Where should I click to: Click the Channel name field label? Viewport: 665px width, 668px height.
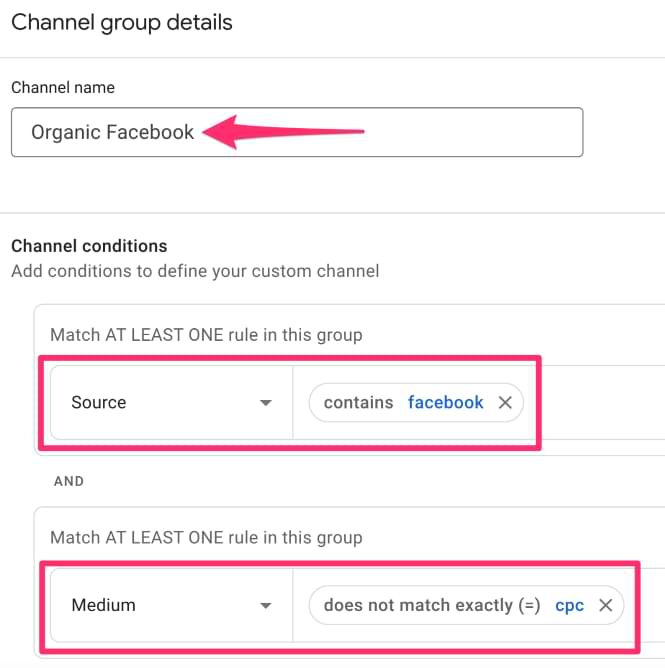63,87
